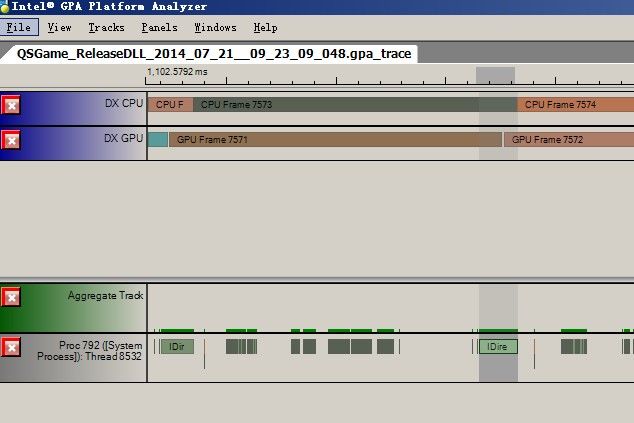Select CPU Frame 7574 block
The image size is (634, 423).
575,105
